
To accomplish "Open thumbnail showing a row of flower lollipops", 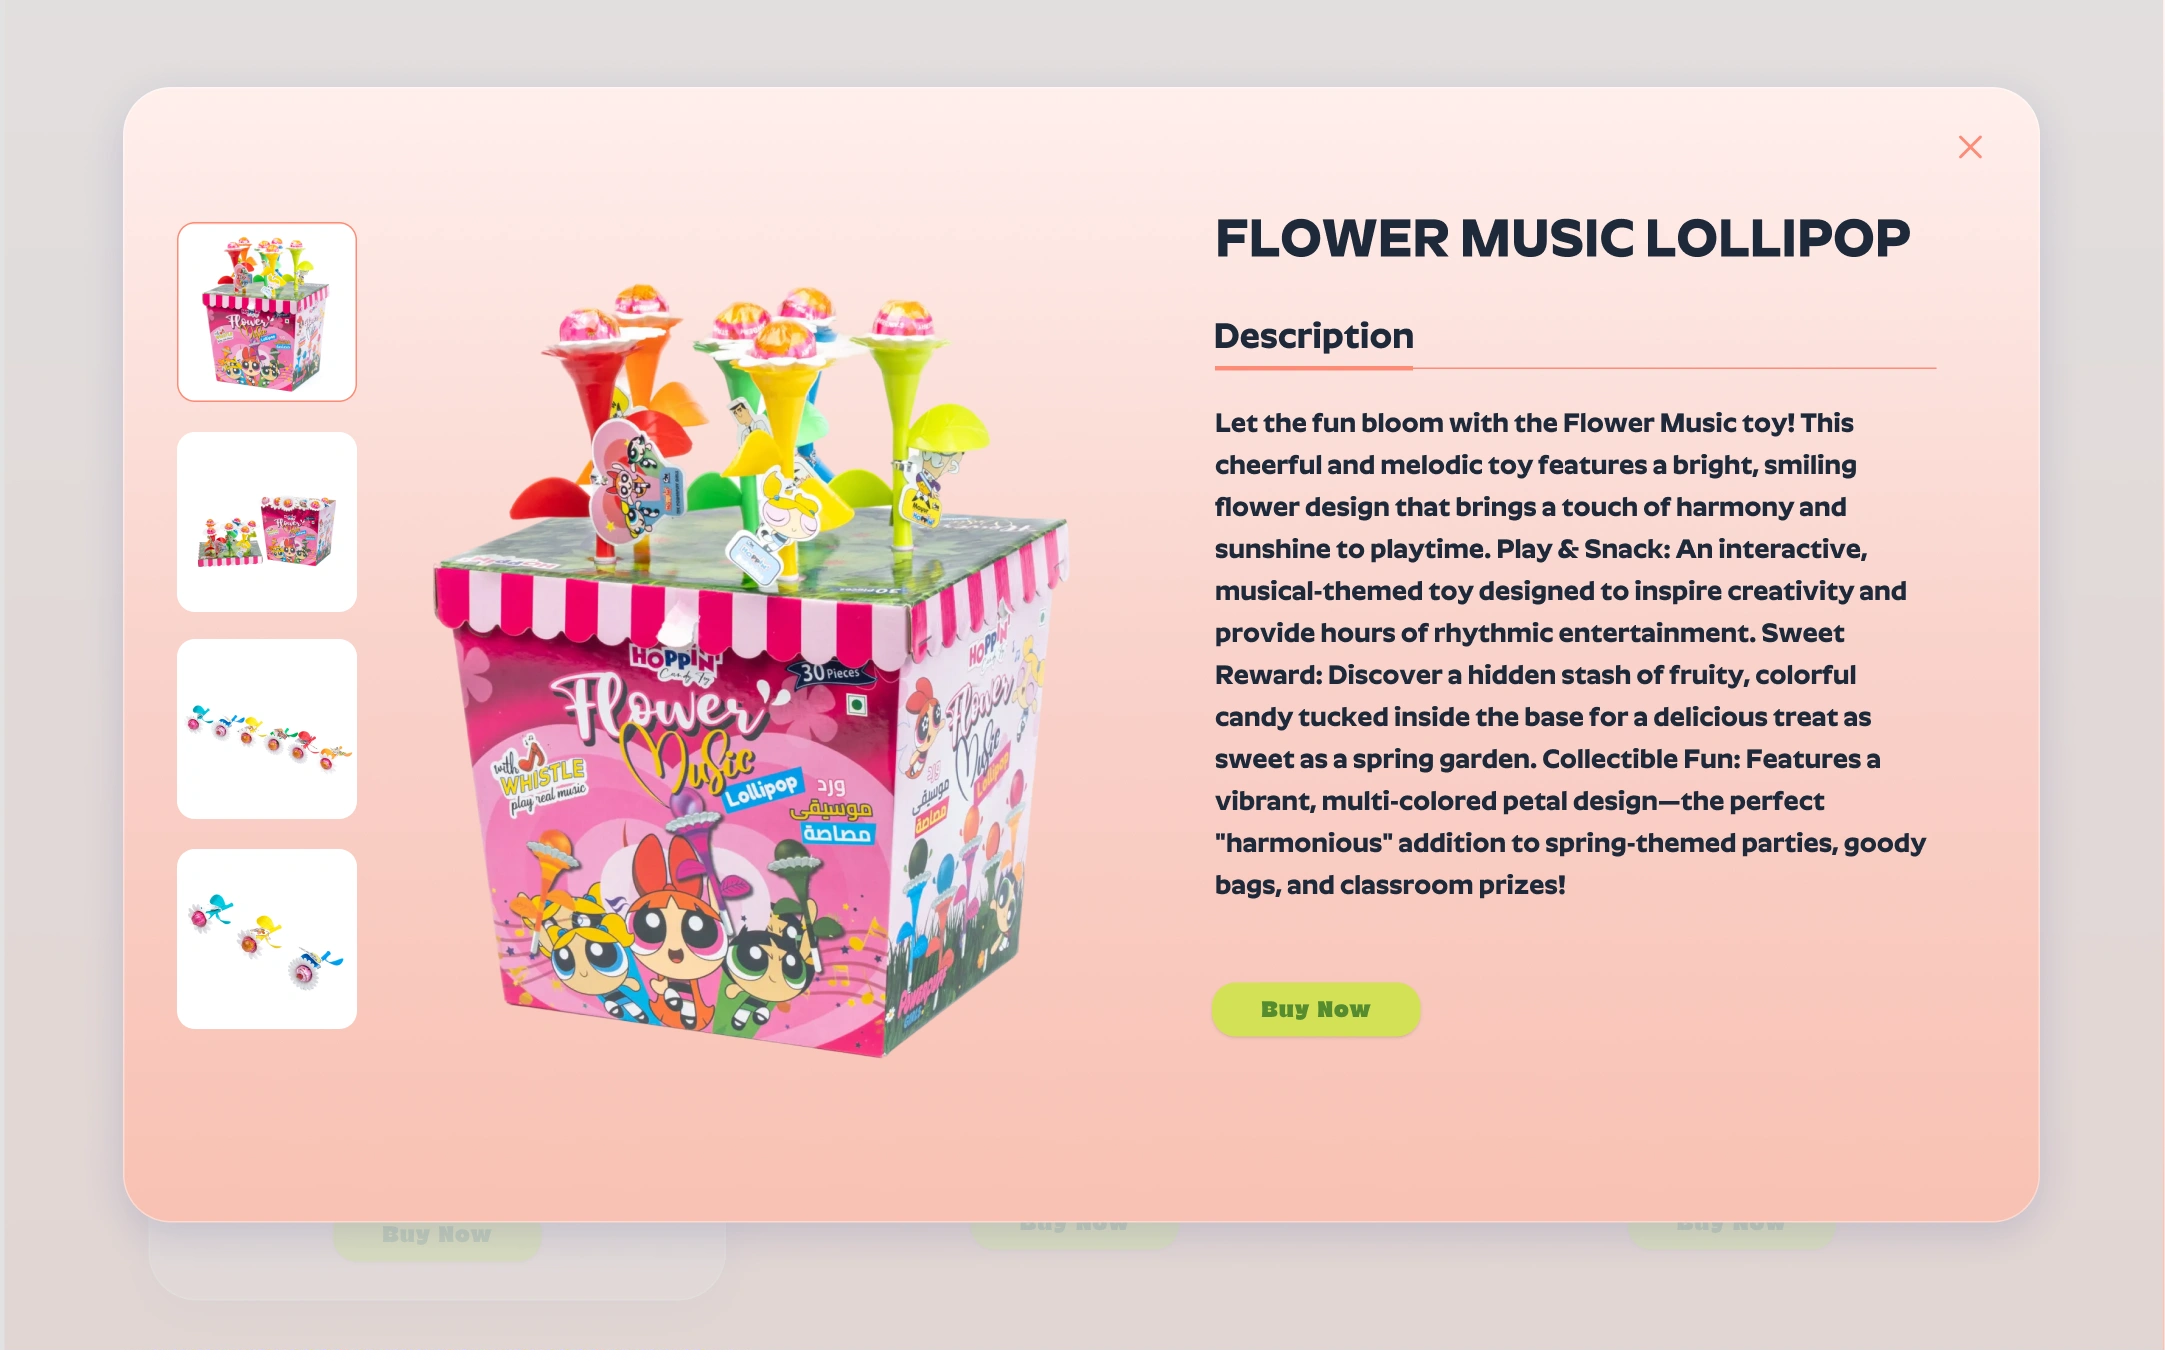I will 267,729.
